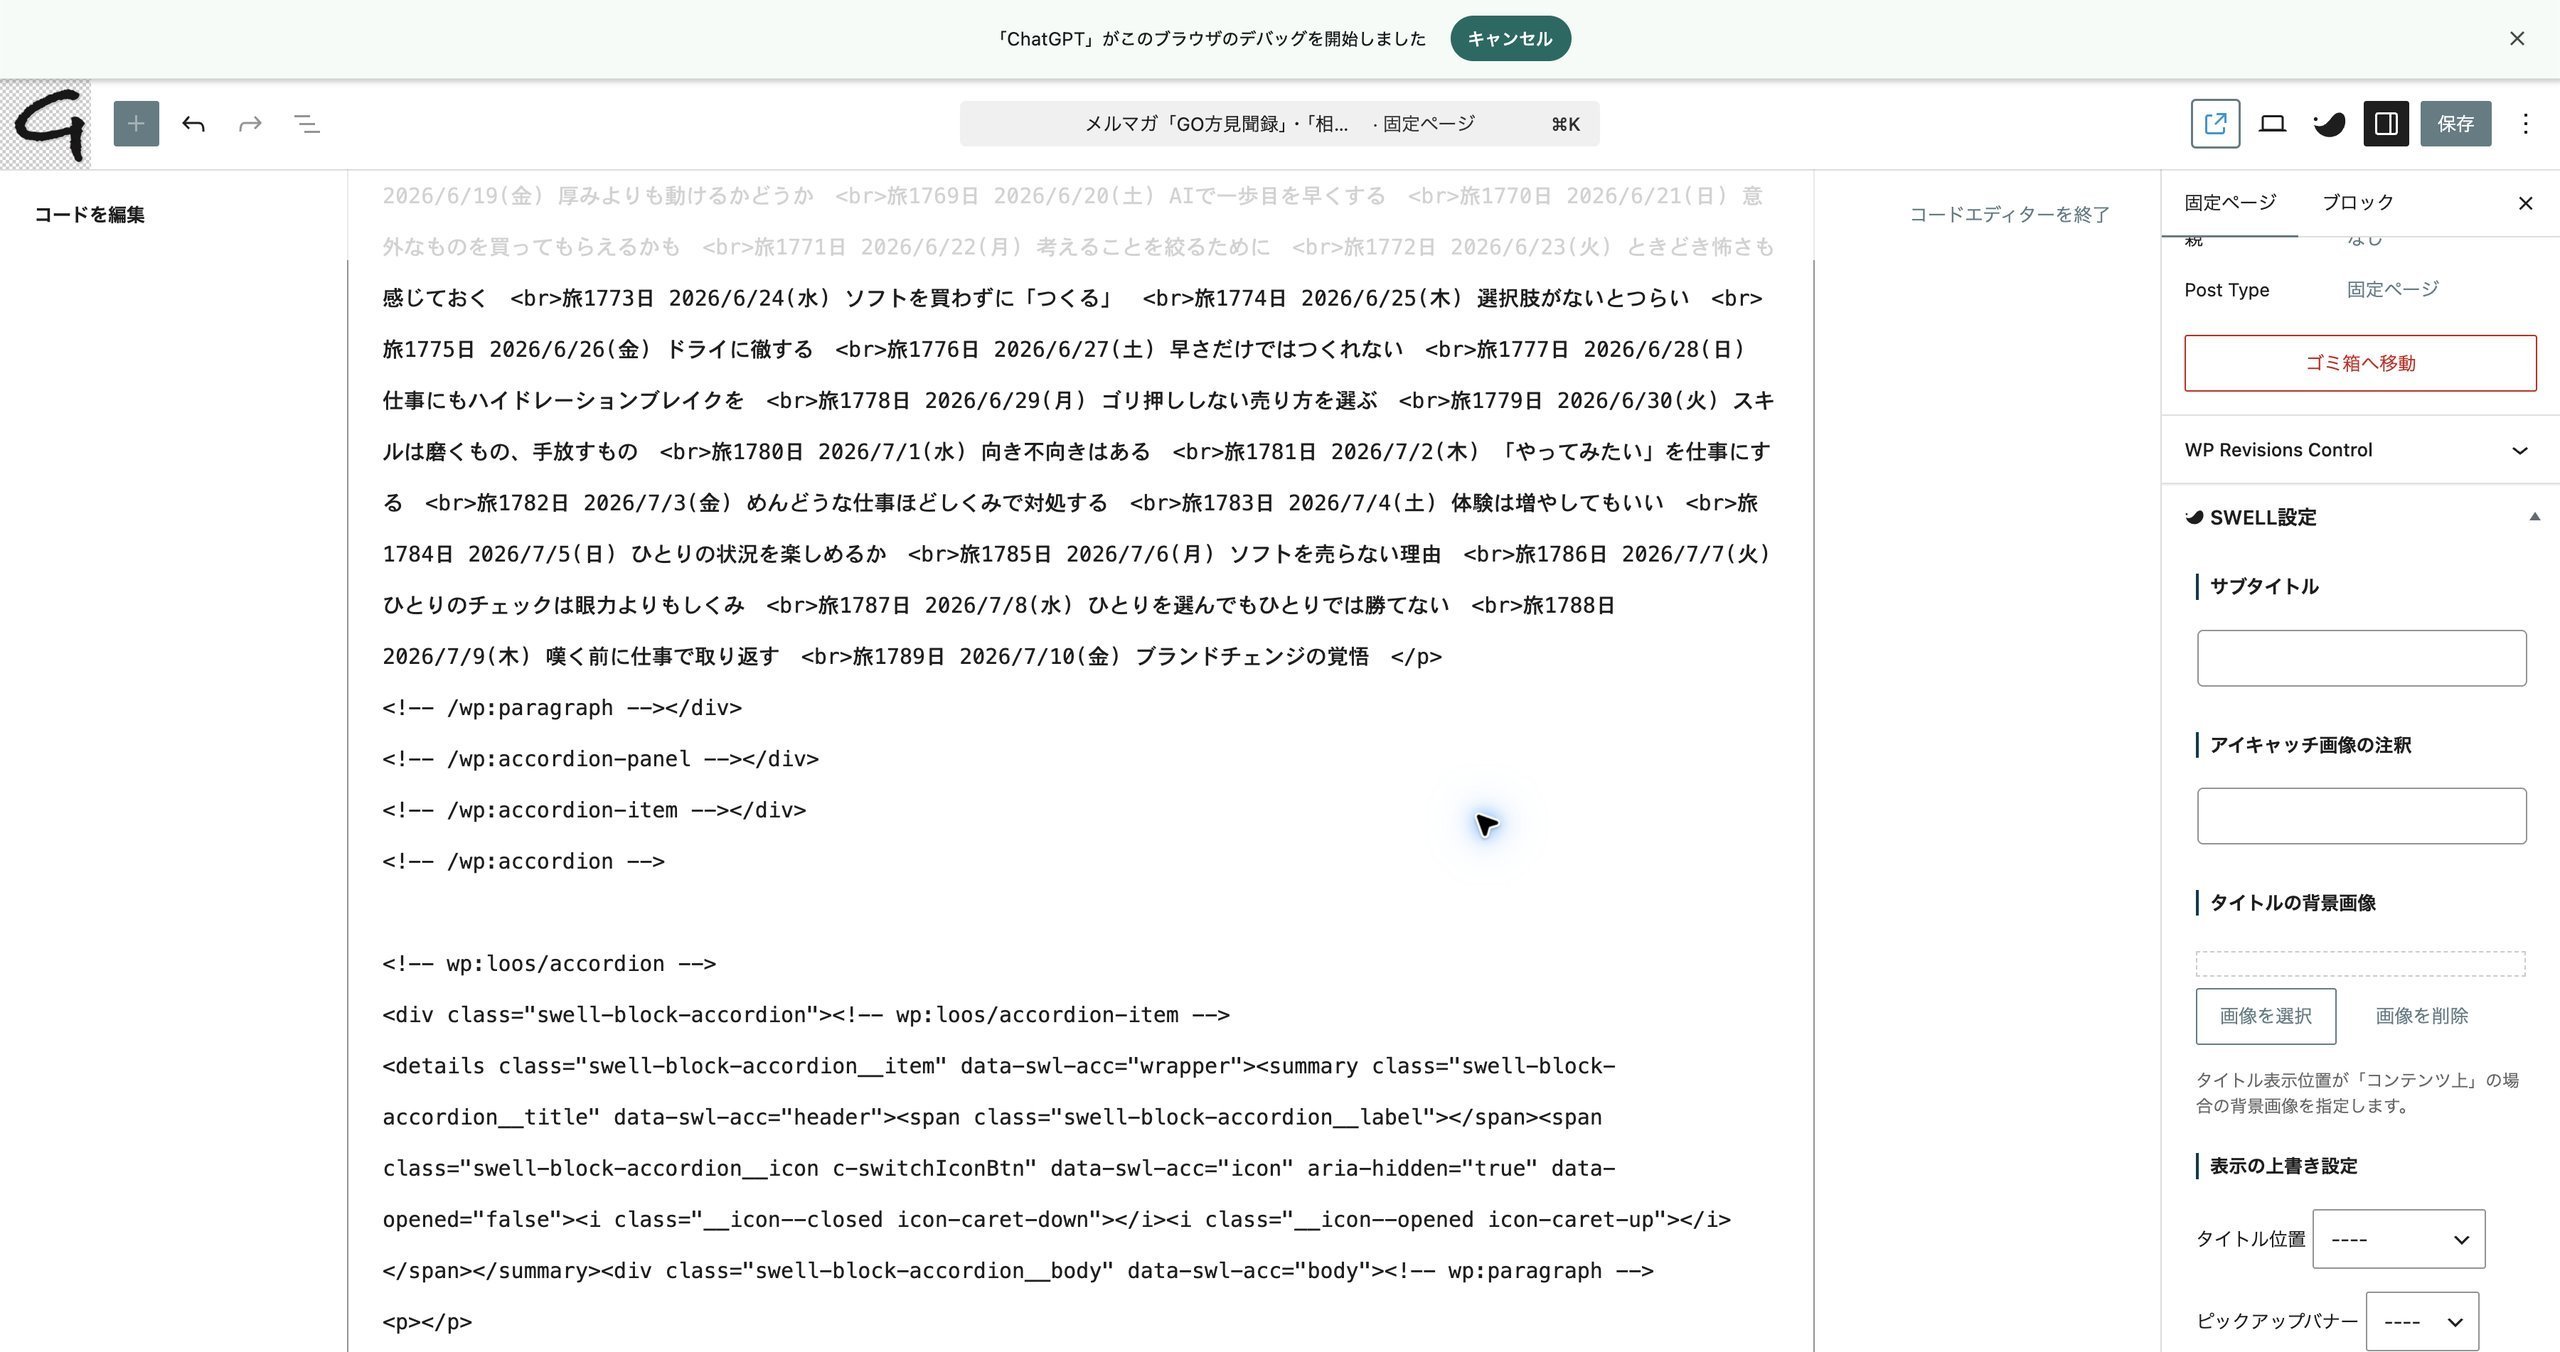This screenshot has width=2560, height=1352.
Task: Undo the last edit
Action: [193, 124]
